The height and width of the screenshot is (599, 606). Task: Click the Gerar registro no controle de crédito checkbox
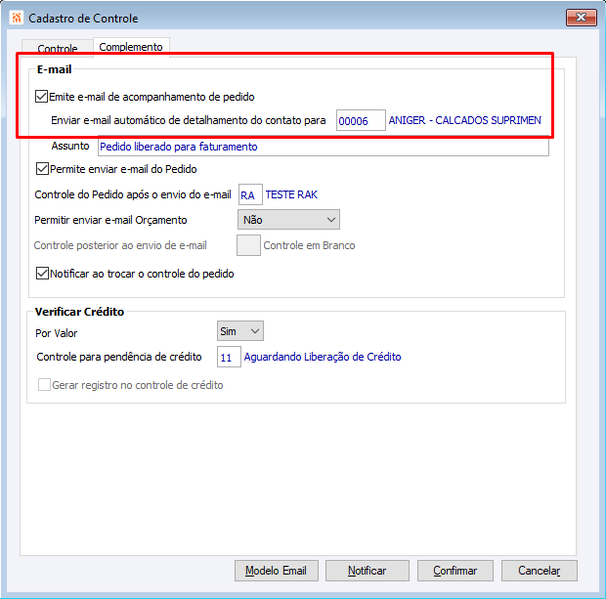[44, 385]
